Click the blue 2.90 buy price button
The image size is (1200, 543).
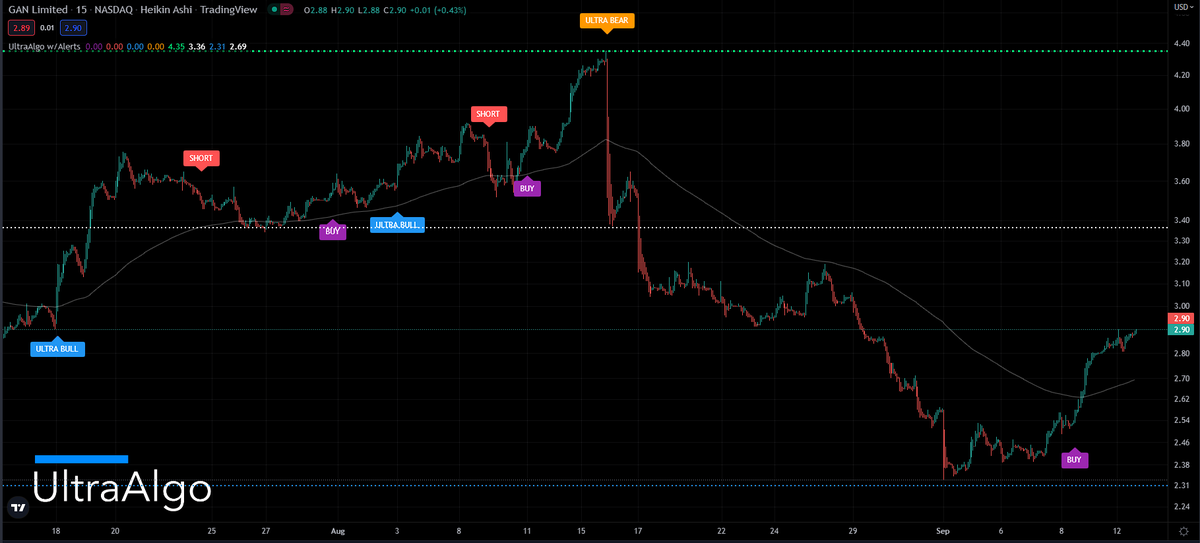coord(74,29)
